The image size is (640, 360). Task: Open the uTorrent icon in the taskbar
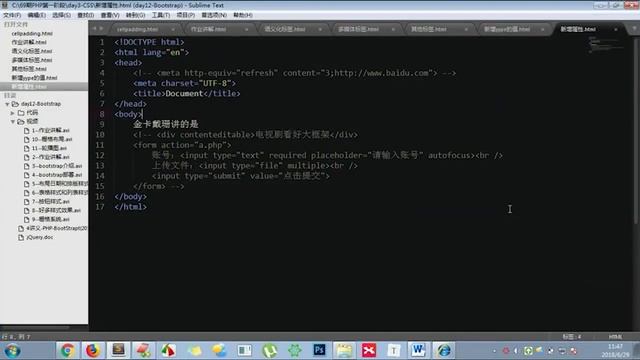pyautogui.click(x=269, y=350)
